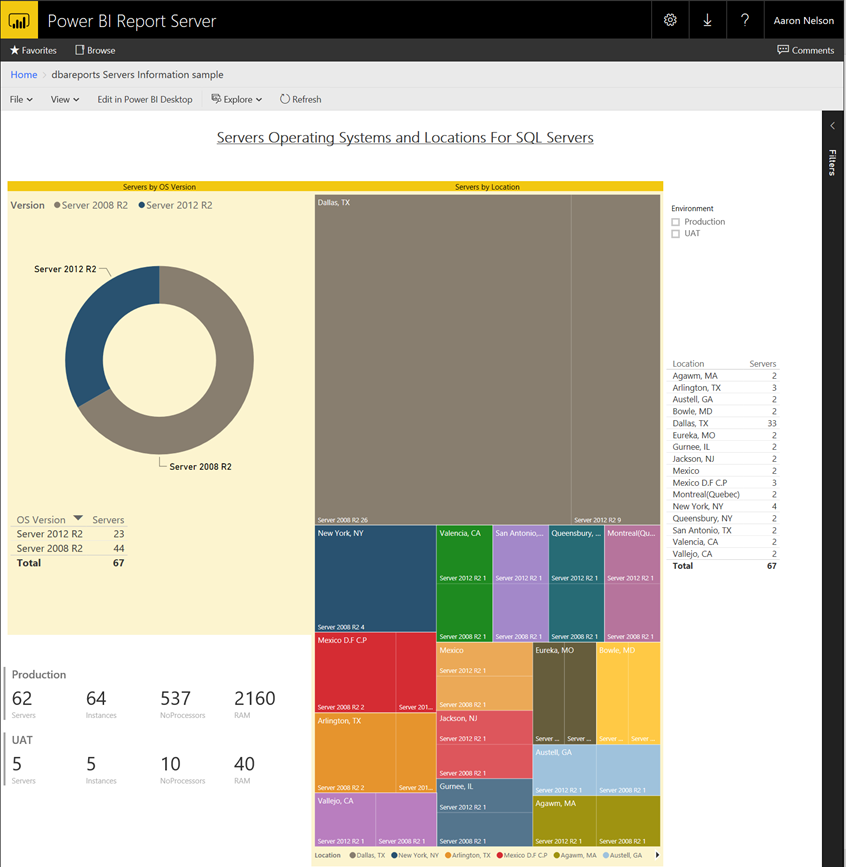Select Agawm, MA treemap tile

[597, 821]
